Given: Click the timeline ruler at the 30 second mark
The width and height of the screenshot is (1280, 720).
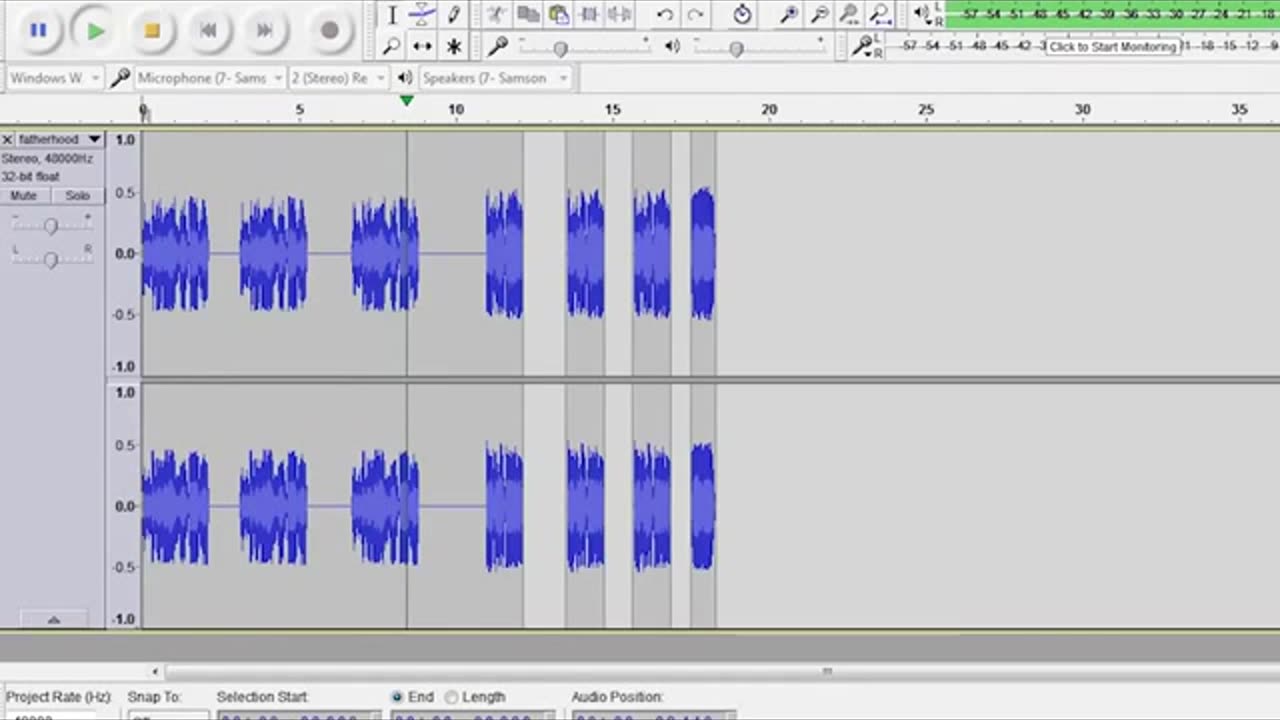Looking at the screenshot, I should pos(1082,110).
